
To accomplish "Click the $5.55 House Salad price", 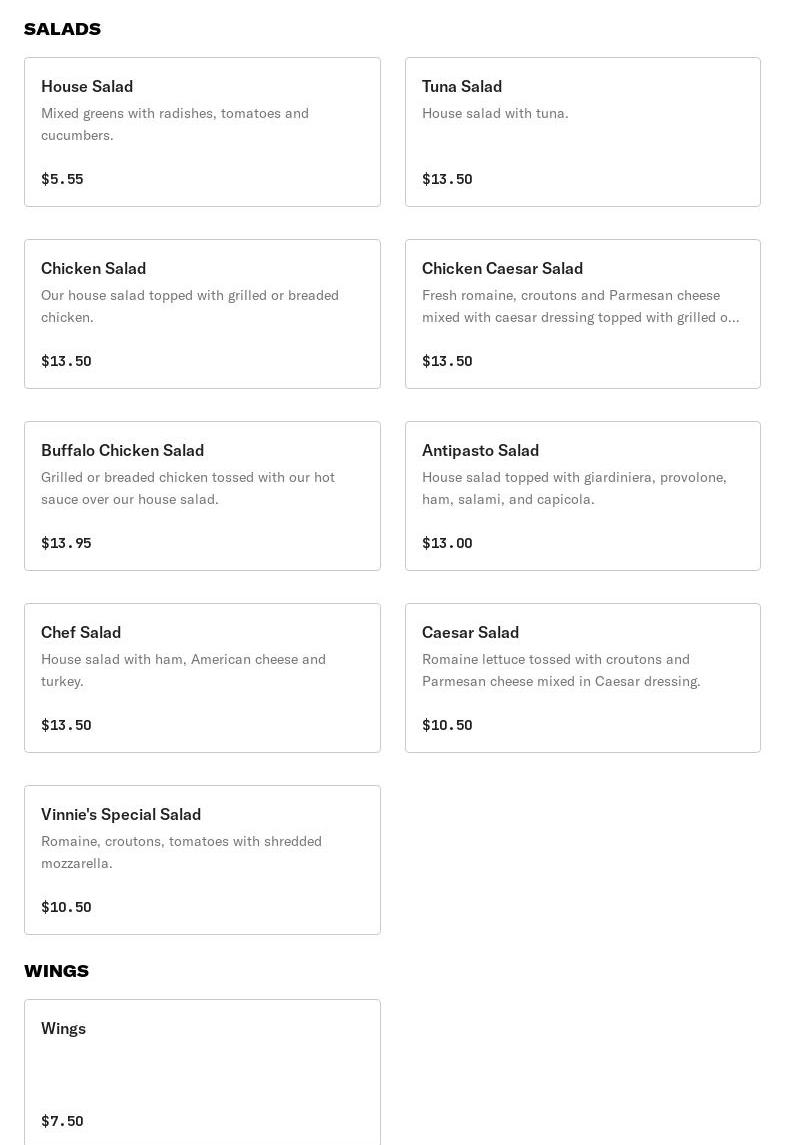I will (x=62, y=179).
